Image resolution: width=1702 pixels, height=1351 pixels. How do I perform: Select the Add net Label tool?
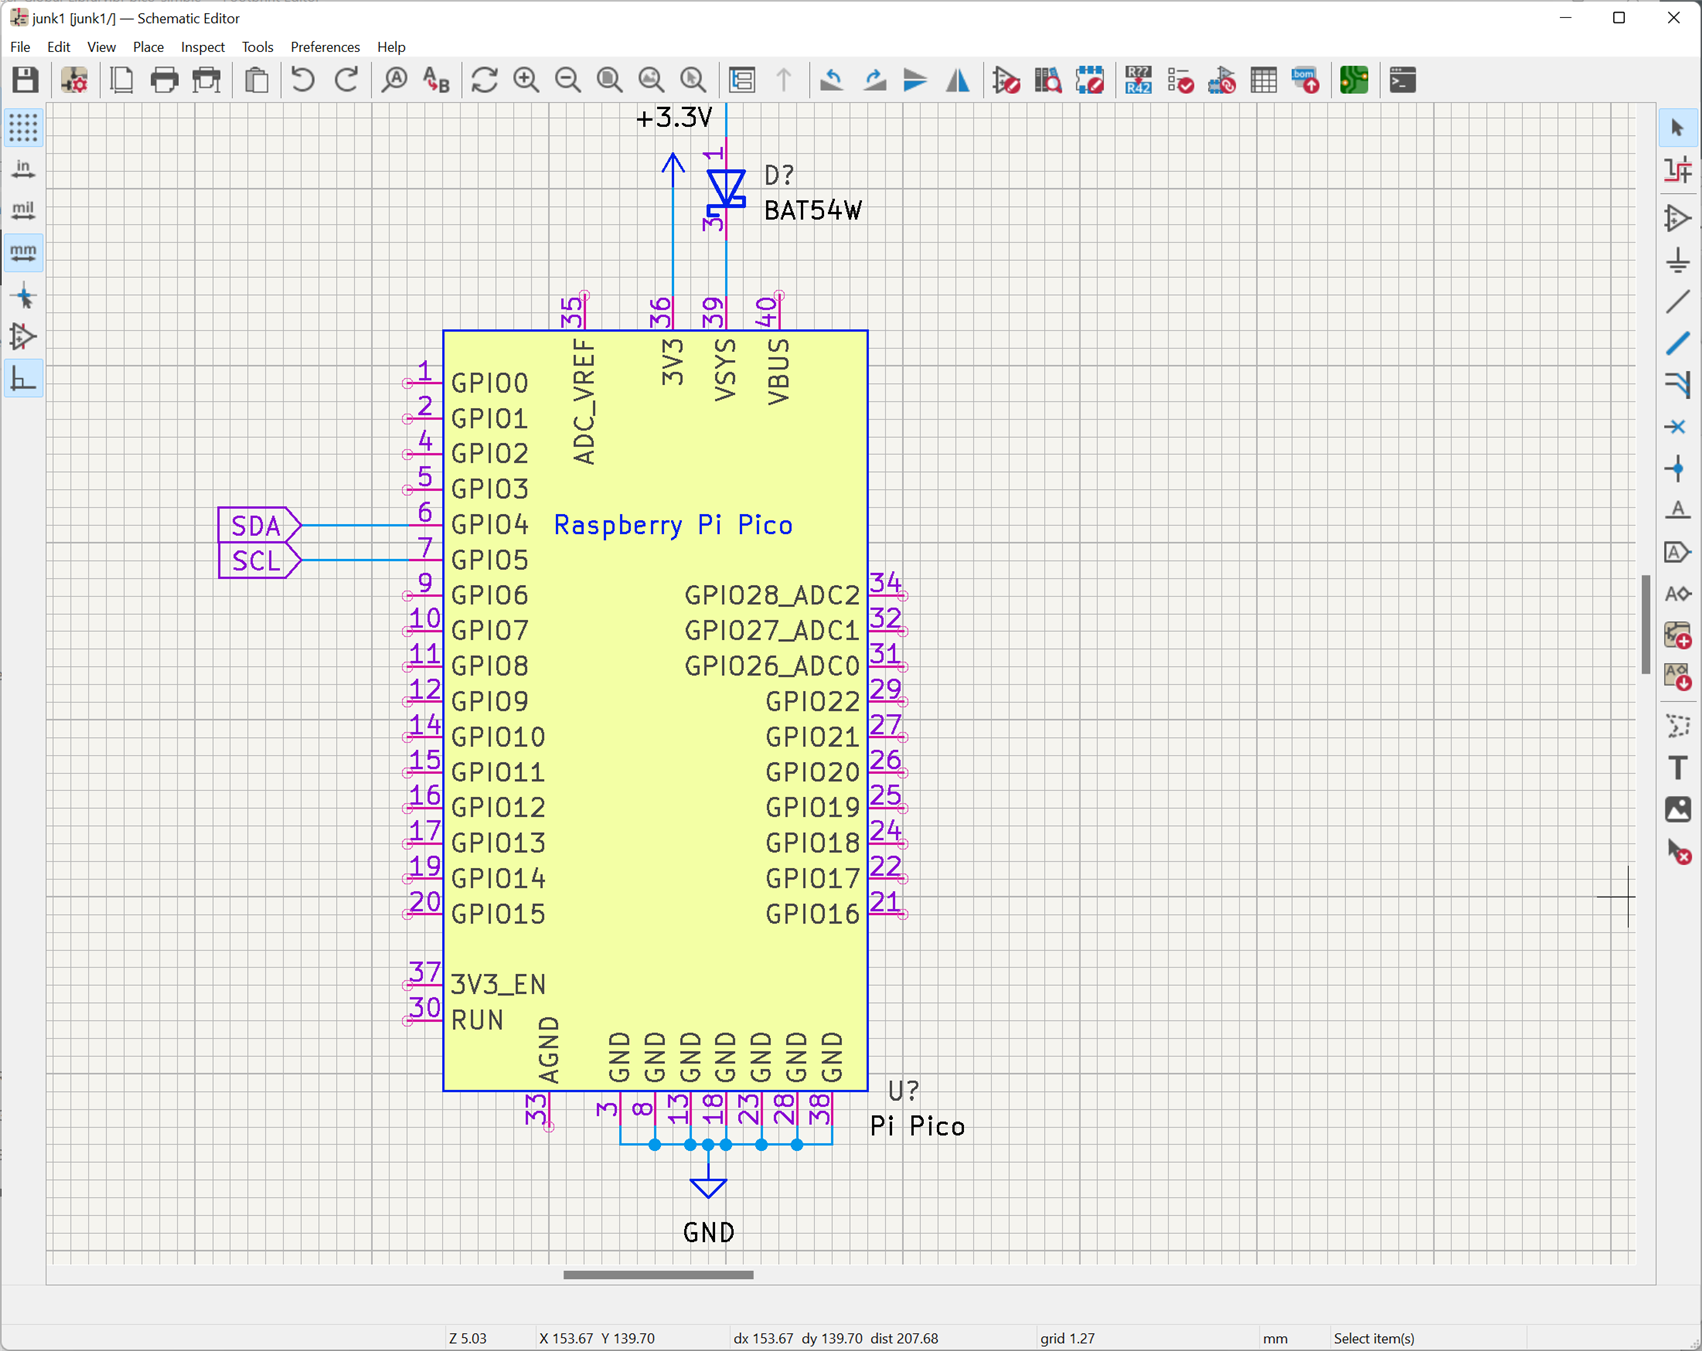pos(1678,510)
